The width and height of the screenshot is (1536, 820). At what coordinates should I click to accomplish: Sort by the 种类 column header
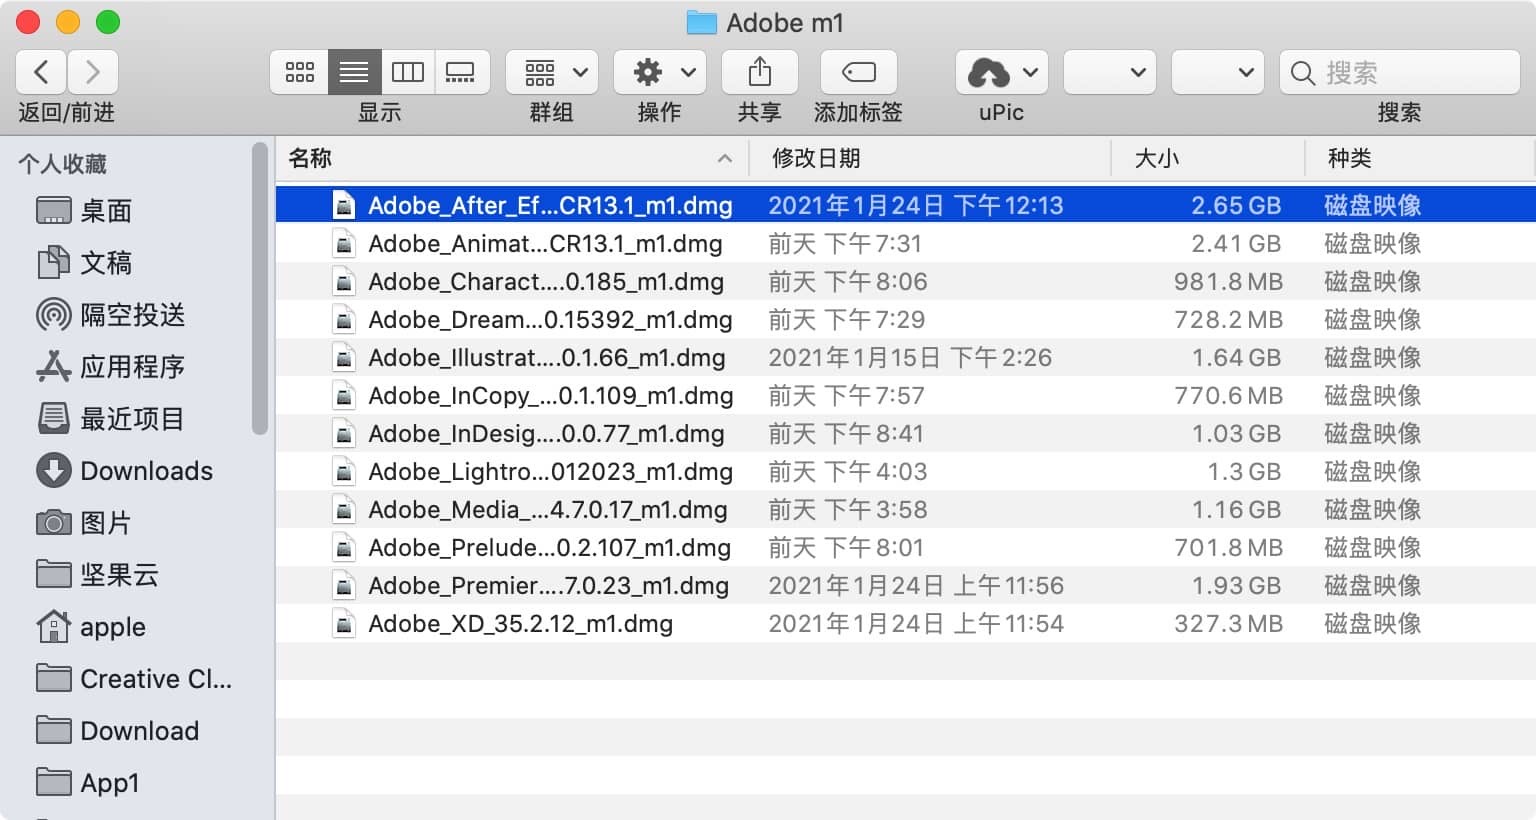1350,158
